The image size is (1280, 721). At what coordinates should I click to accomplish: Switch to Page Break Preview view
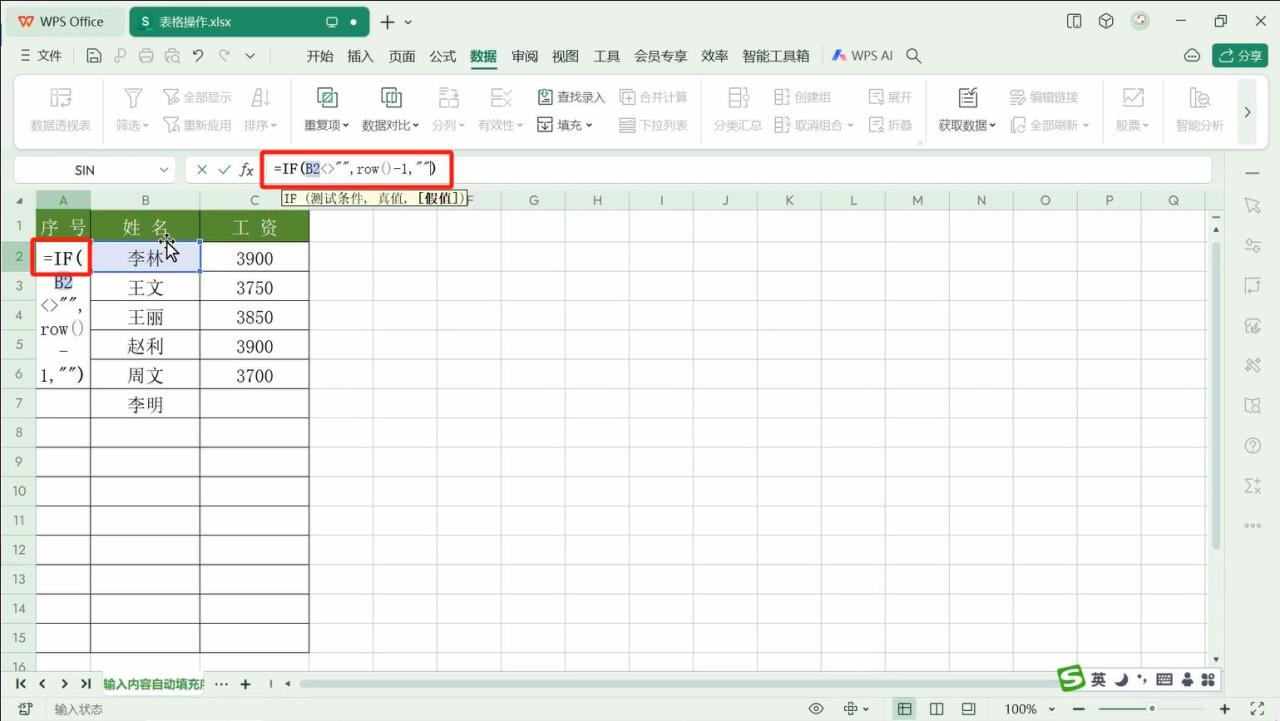pyautogui.click(x=969, y=709)
